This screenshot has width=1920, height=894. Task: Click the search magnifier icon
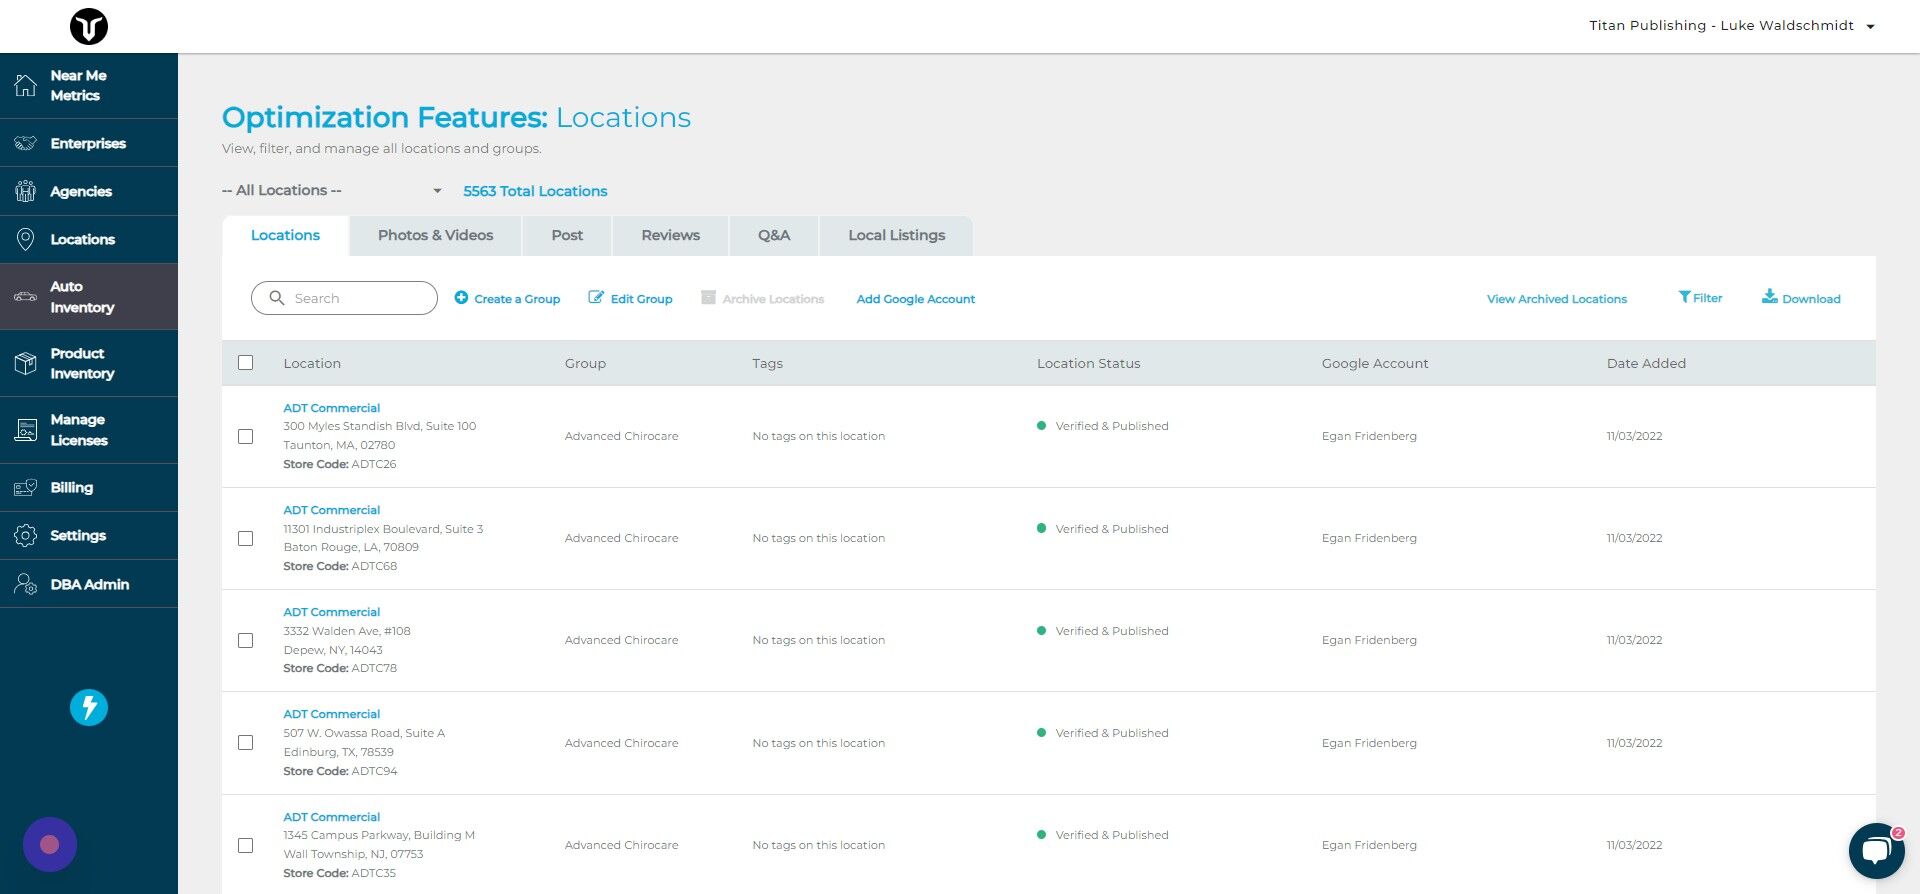point(277,298)
